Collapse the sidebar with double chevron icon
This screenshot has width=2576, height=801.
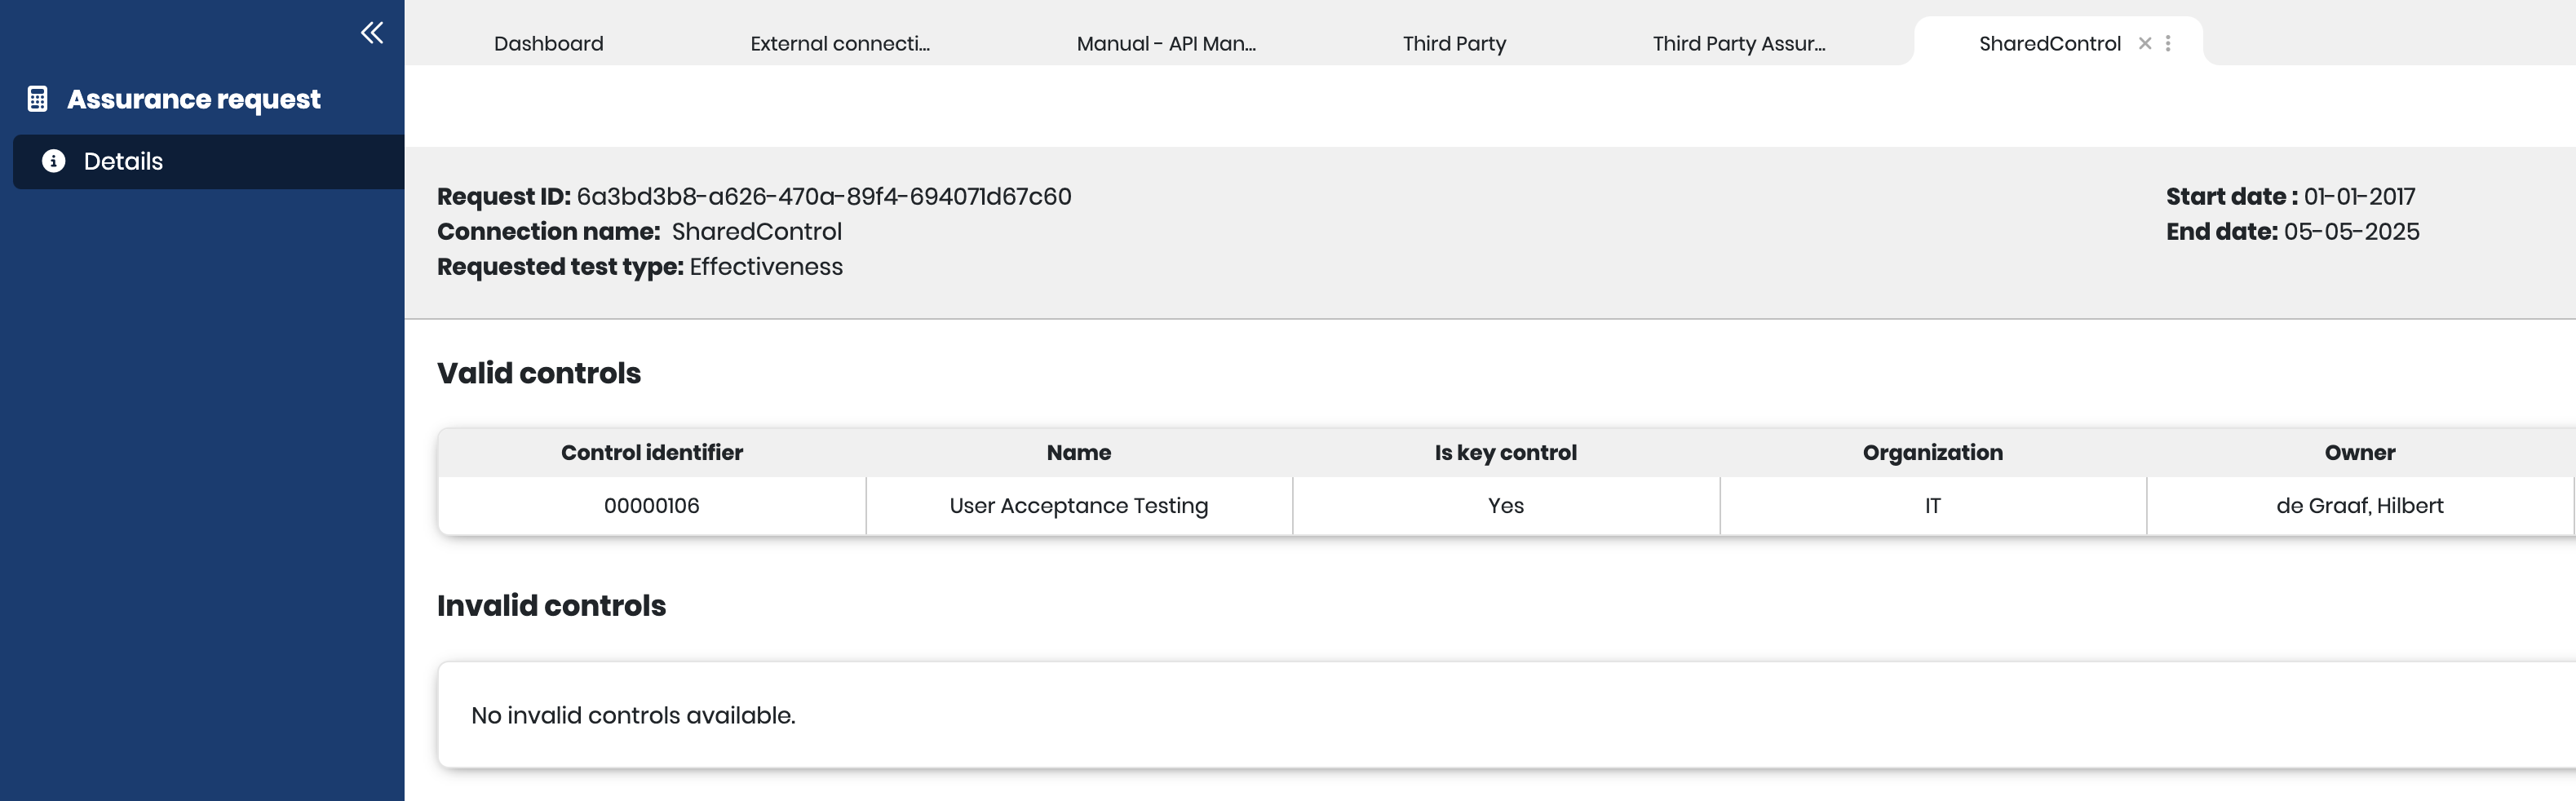coord(371,33)
